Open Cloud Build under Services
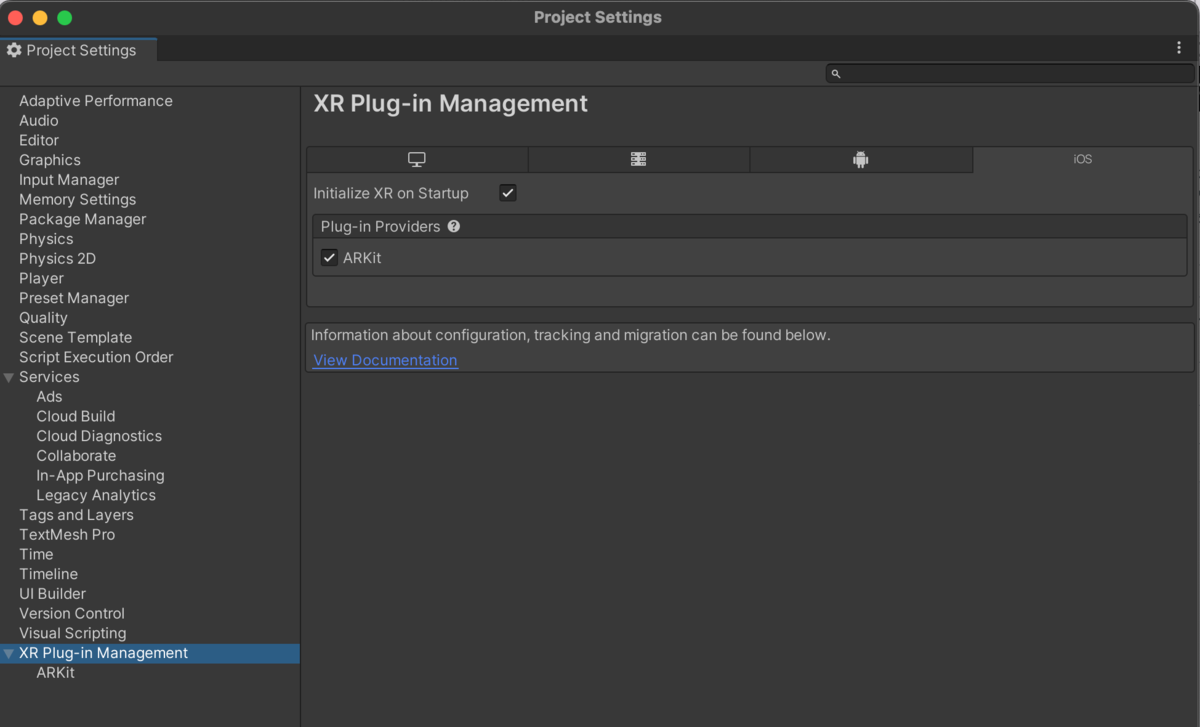1200x727 pixels. click(76, 416)
